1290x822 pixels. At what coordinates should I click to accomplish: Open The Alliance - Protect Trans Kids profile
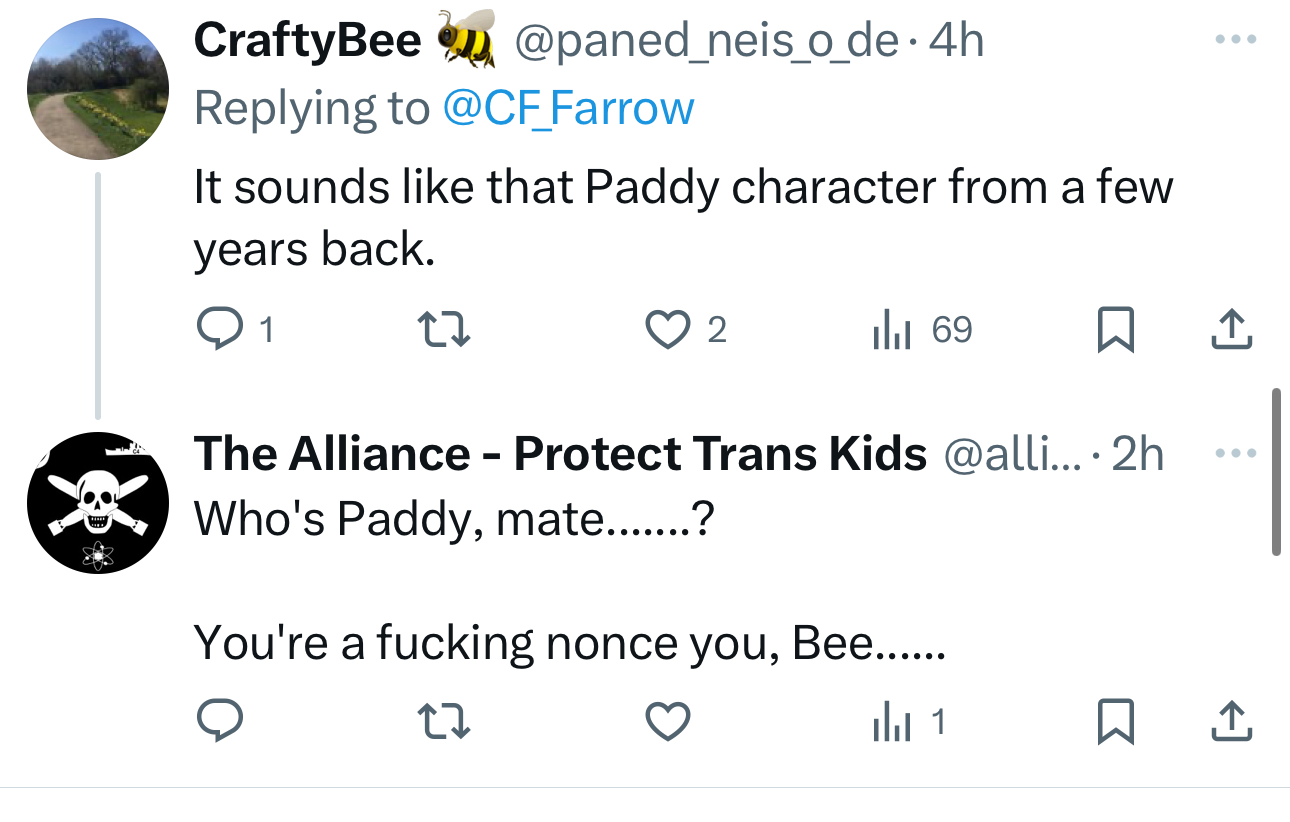pyautogui.click(x=560, y=454)
